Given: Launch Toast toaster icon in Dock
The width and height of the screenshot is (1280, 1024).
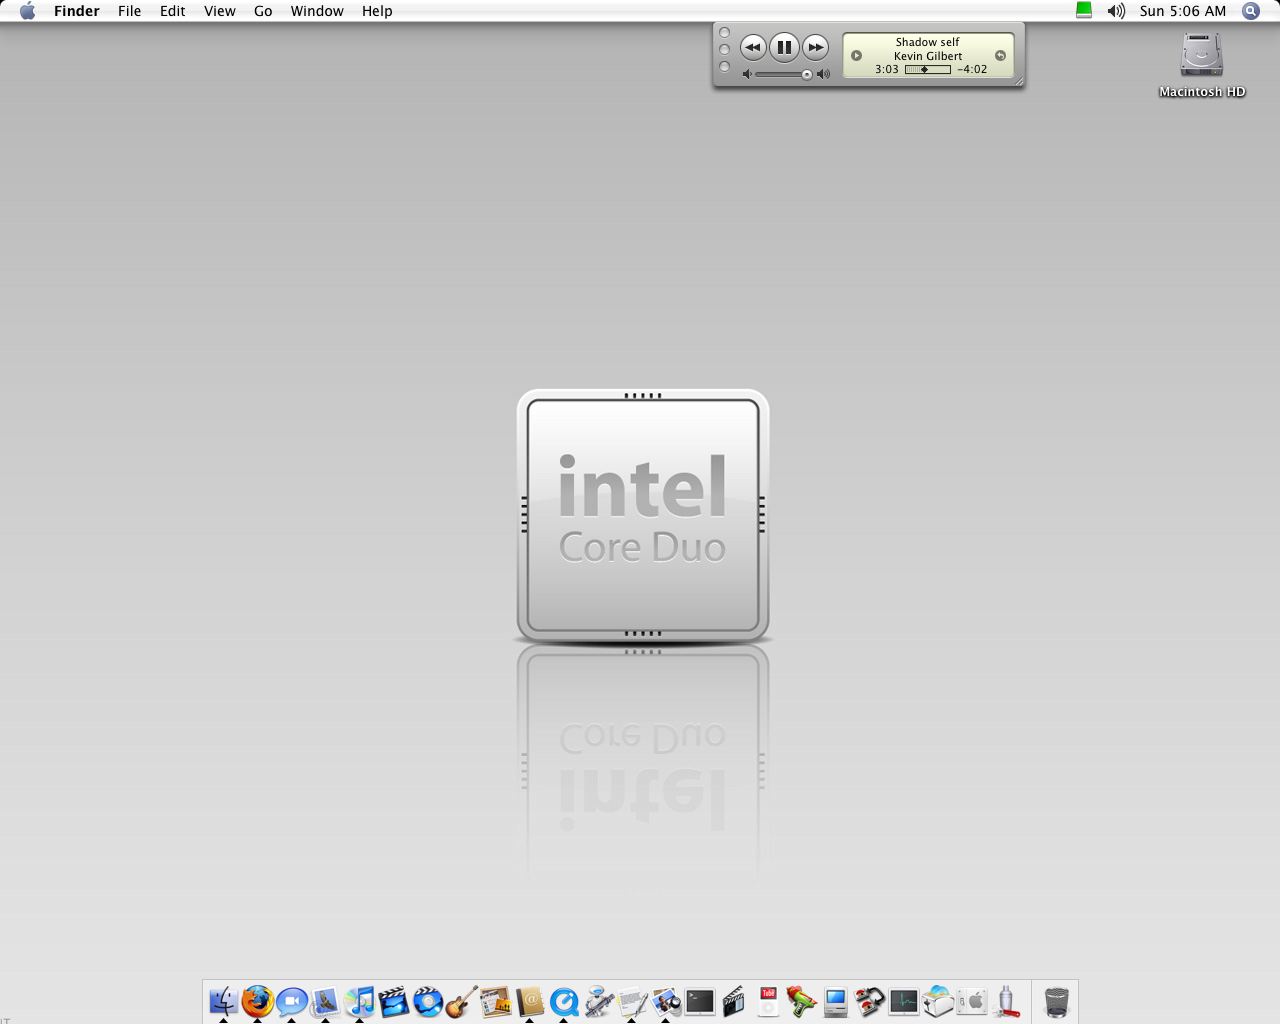Looking at the screenshot, I should tap(937, 1000).
